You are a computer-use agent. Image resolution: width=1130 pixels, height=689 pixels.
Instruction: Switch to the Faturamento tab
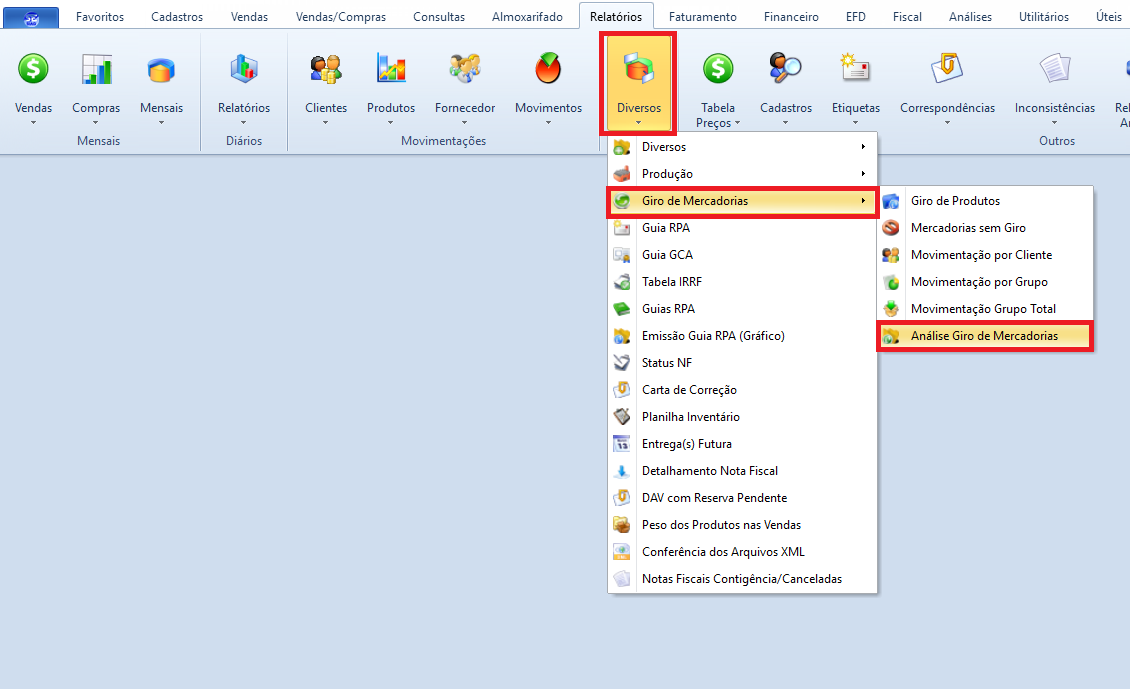point(702,17)
